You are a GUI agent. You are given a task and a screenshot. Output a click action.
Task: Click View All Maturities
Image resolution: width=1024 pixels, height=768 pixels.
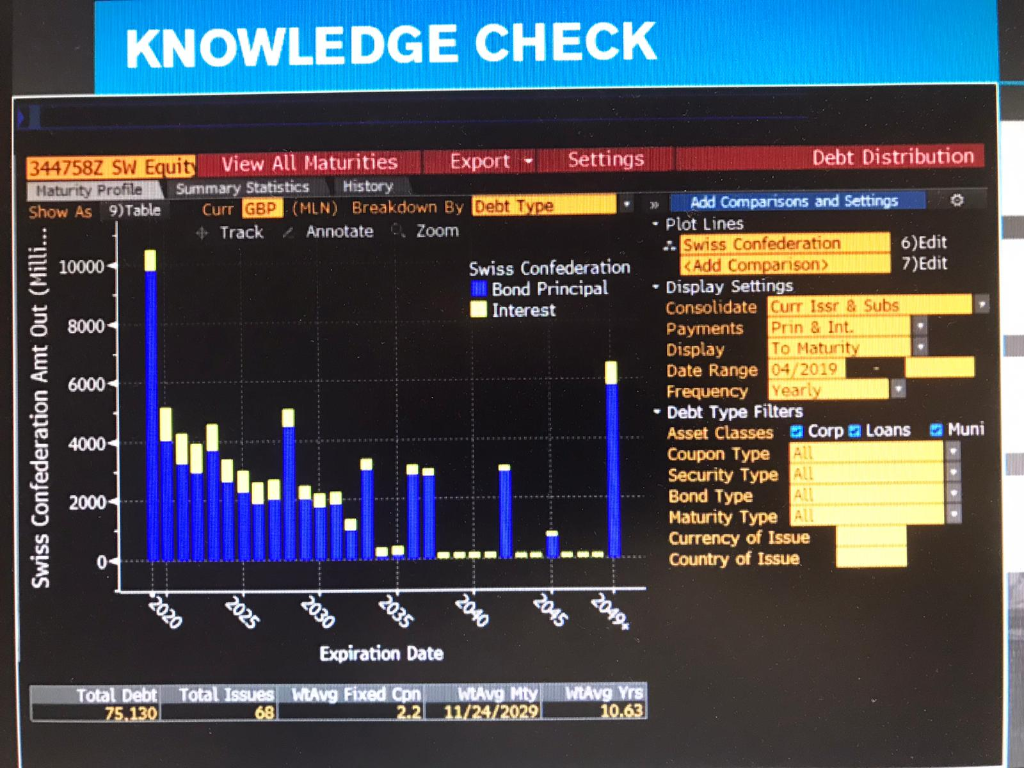[309, 163]
